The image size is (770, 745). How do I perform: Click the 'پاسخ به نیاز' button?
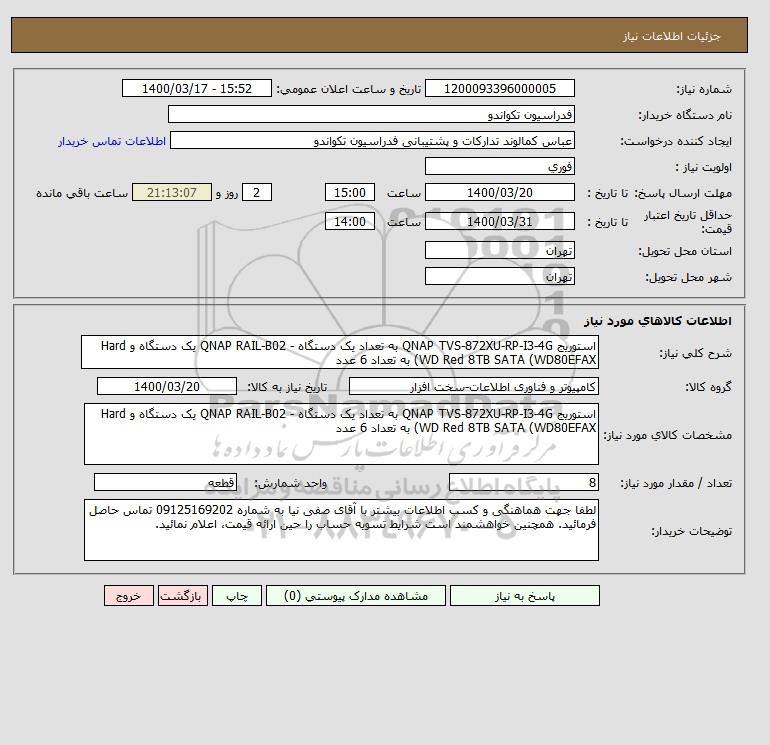pyautogui.click(x=524, y=596)
